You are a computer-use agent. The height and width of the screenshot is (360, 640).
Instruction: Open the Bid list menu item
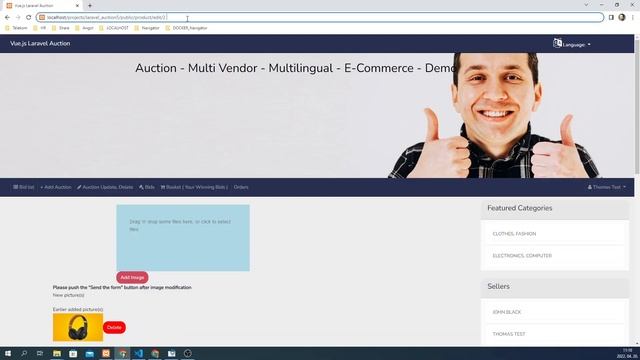point(24,187)
